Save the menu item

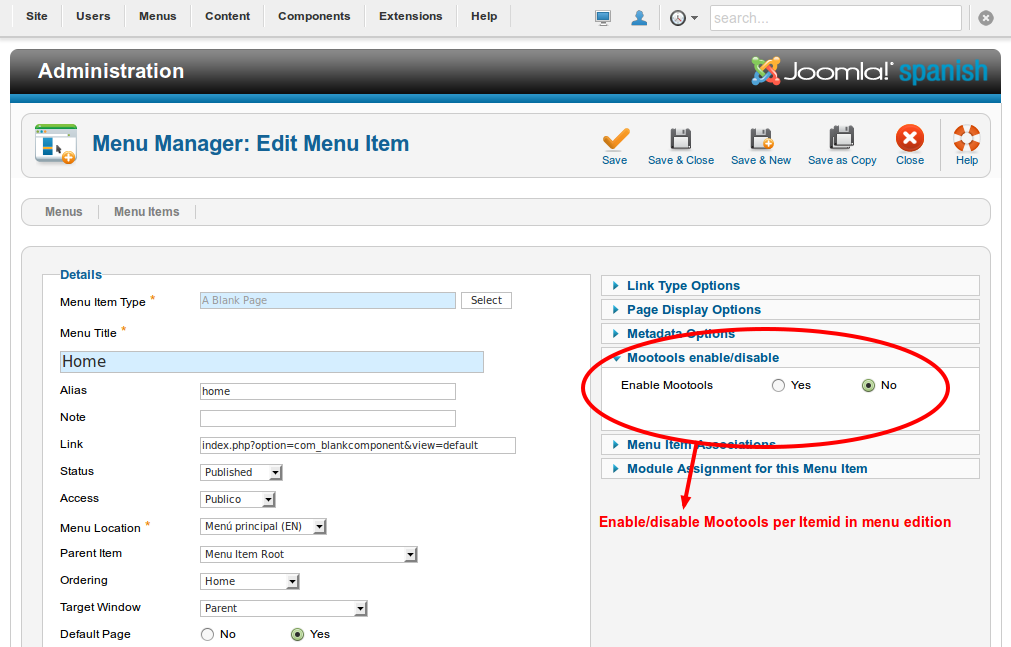click(x=615, y=145)
